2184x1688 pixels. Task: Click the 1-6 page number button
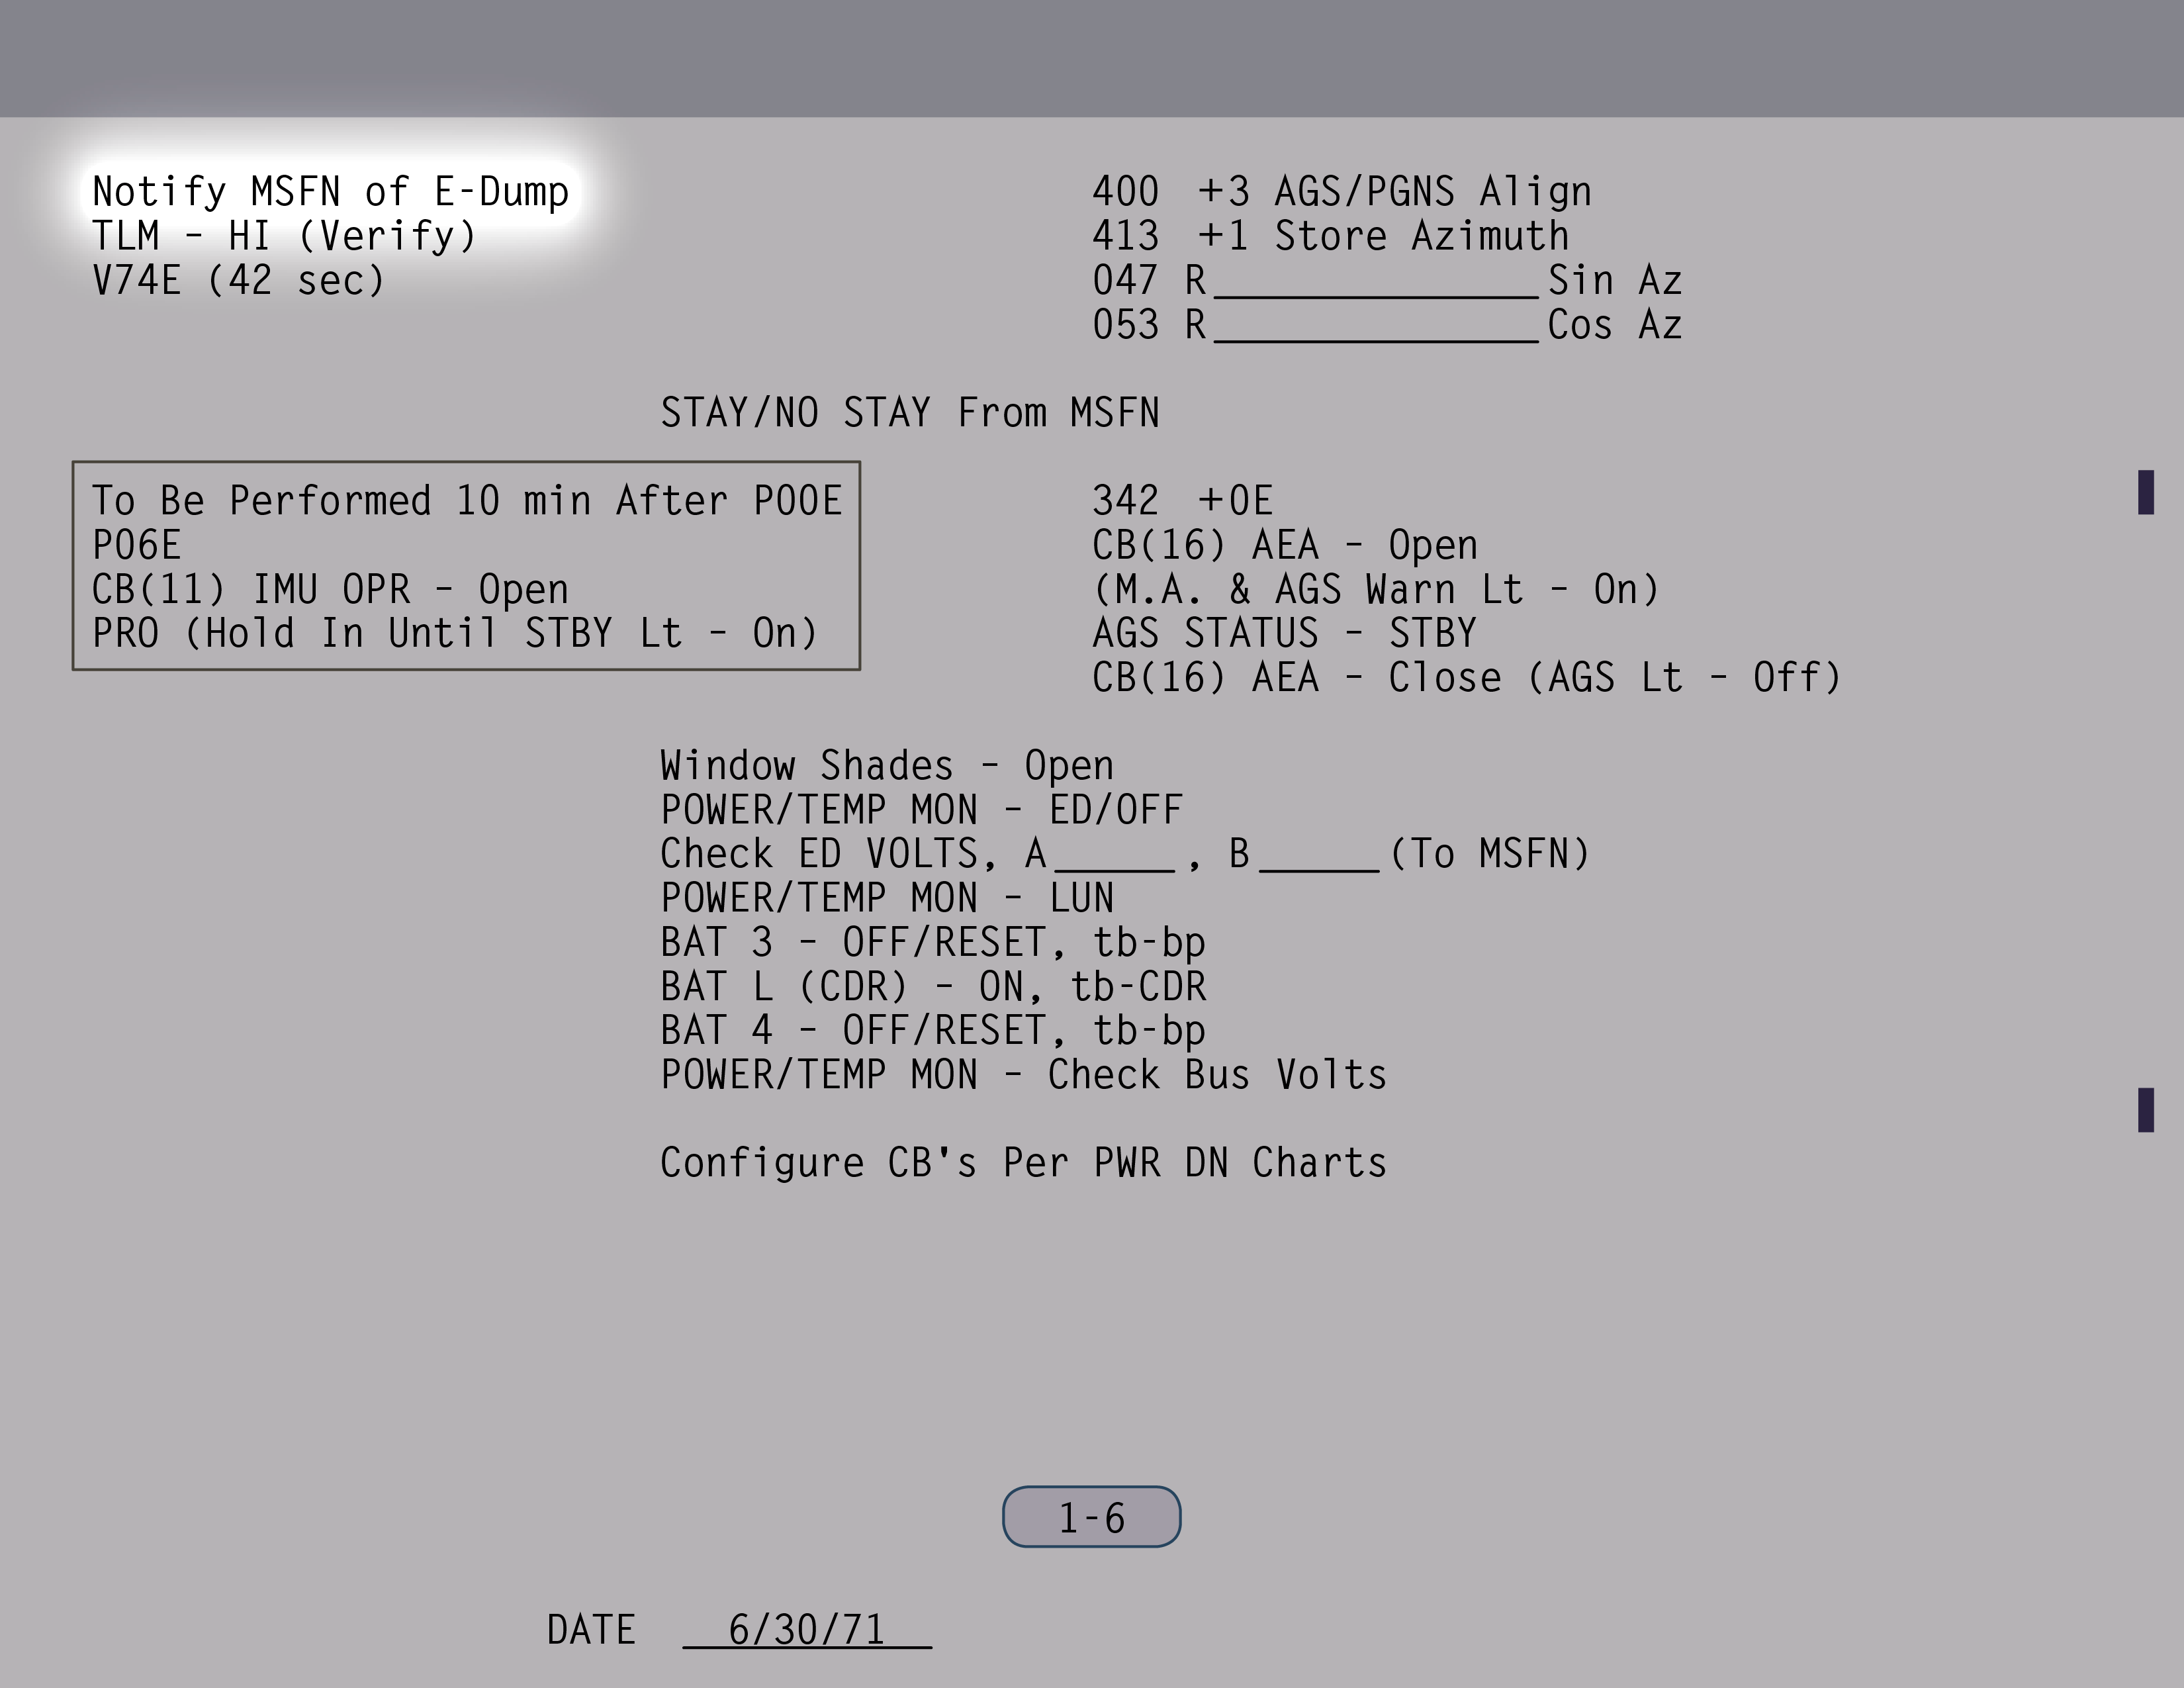click(x=1091, y=1517)
